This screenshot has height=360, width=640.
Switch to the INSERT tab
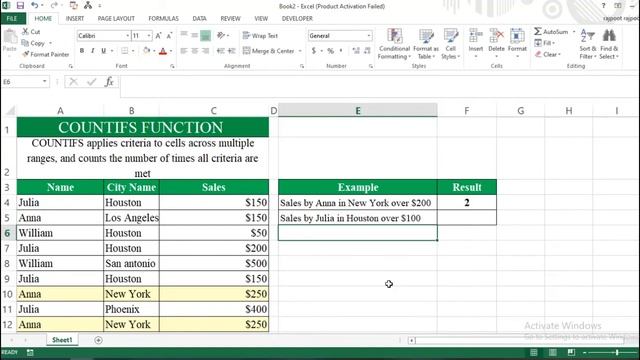(x=75, y=18)
